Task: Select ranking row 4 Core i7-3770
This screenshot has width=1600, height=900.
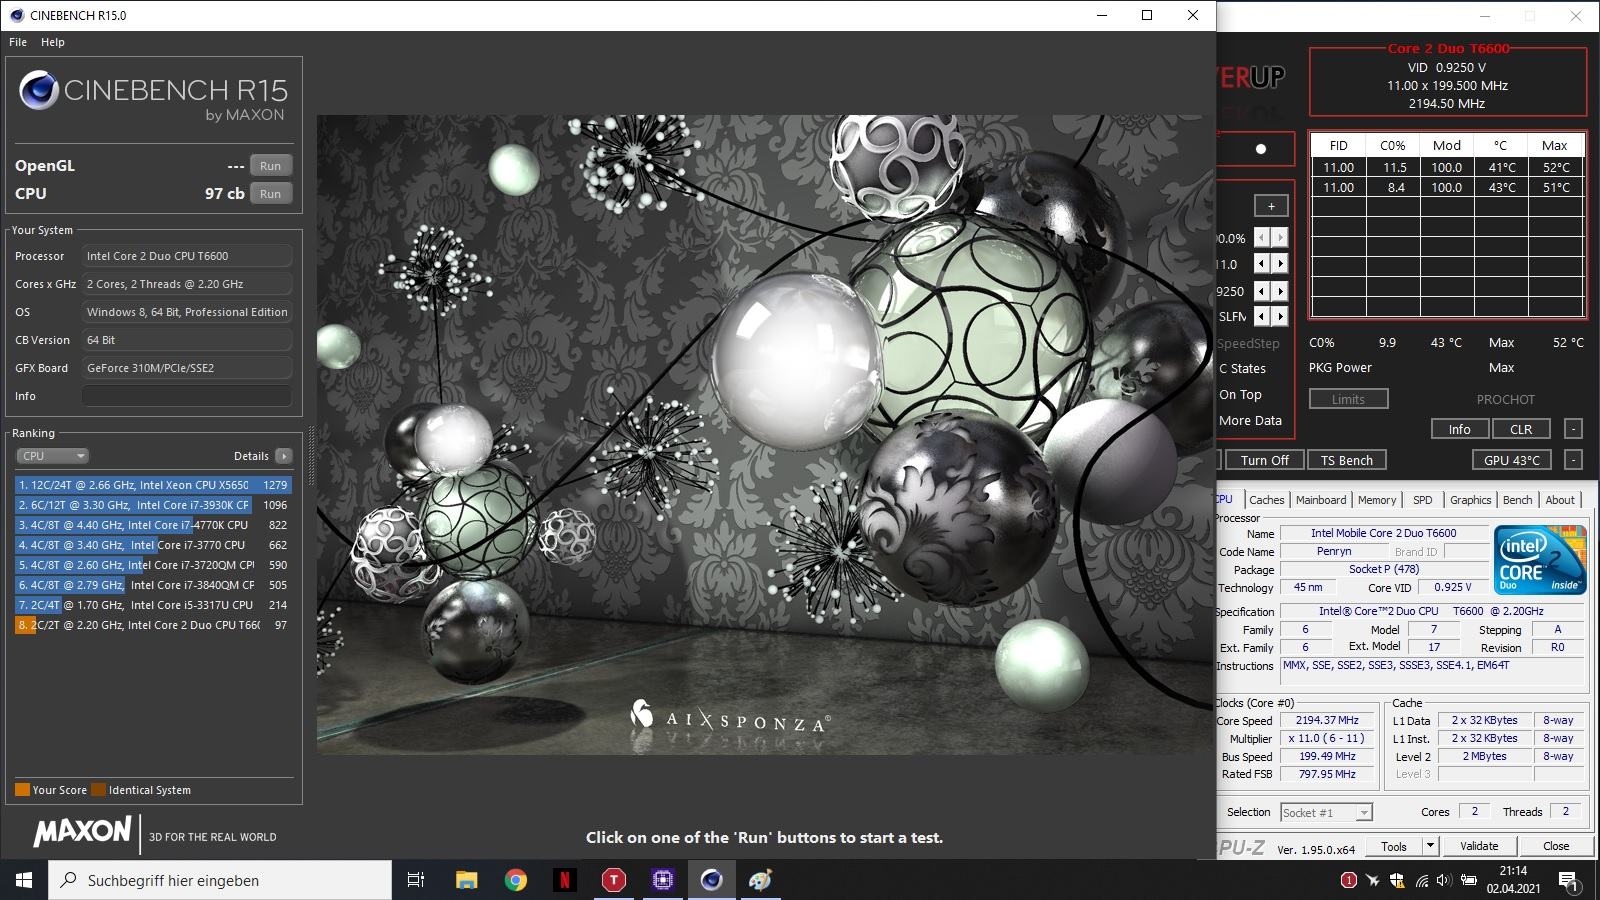Action: (x=153, y=545)
